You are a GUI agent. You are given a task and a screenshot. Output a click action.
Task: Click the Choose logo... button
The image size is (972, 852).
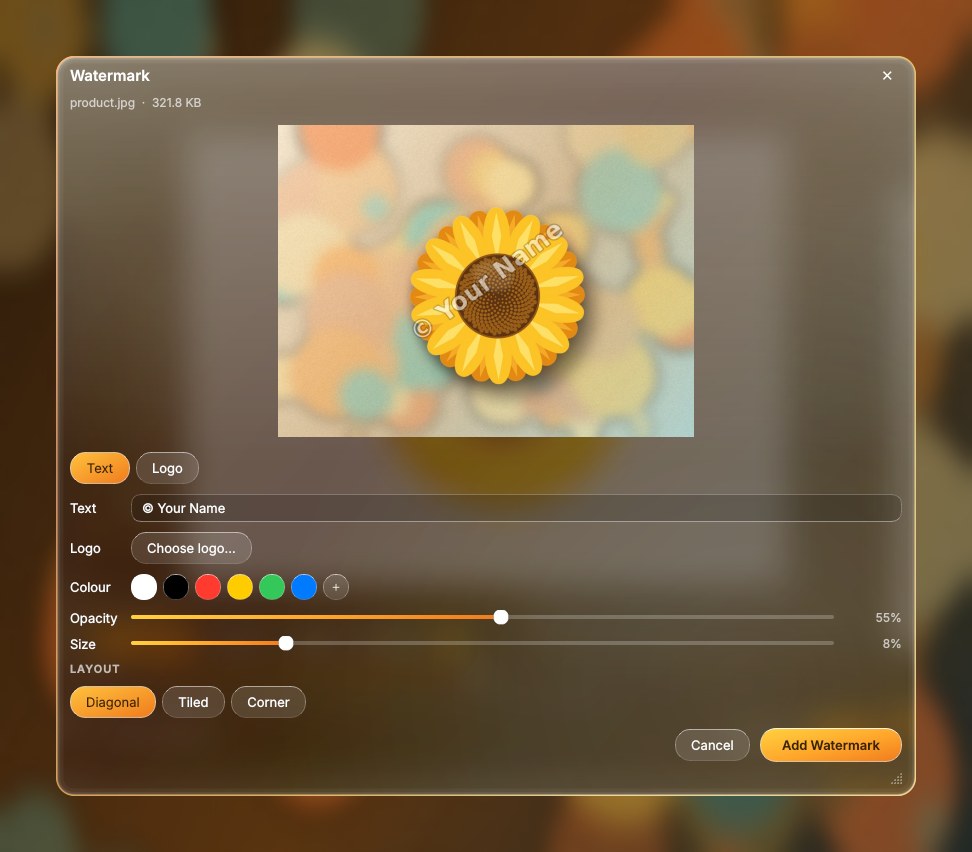pos(191,548)
